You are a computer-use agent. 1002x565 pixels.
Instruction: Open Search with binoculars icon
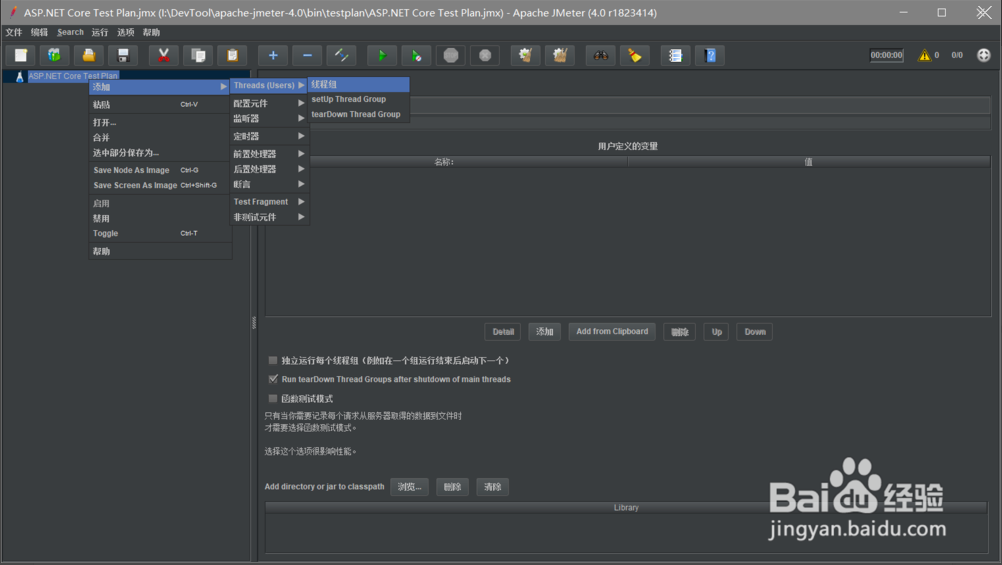point(601,56)
